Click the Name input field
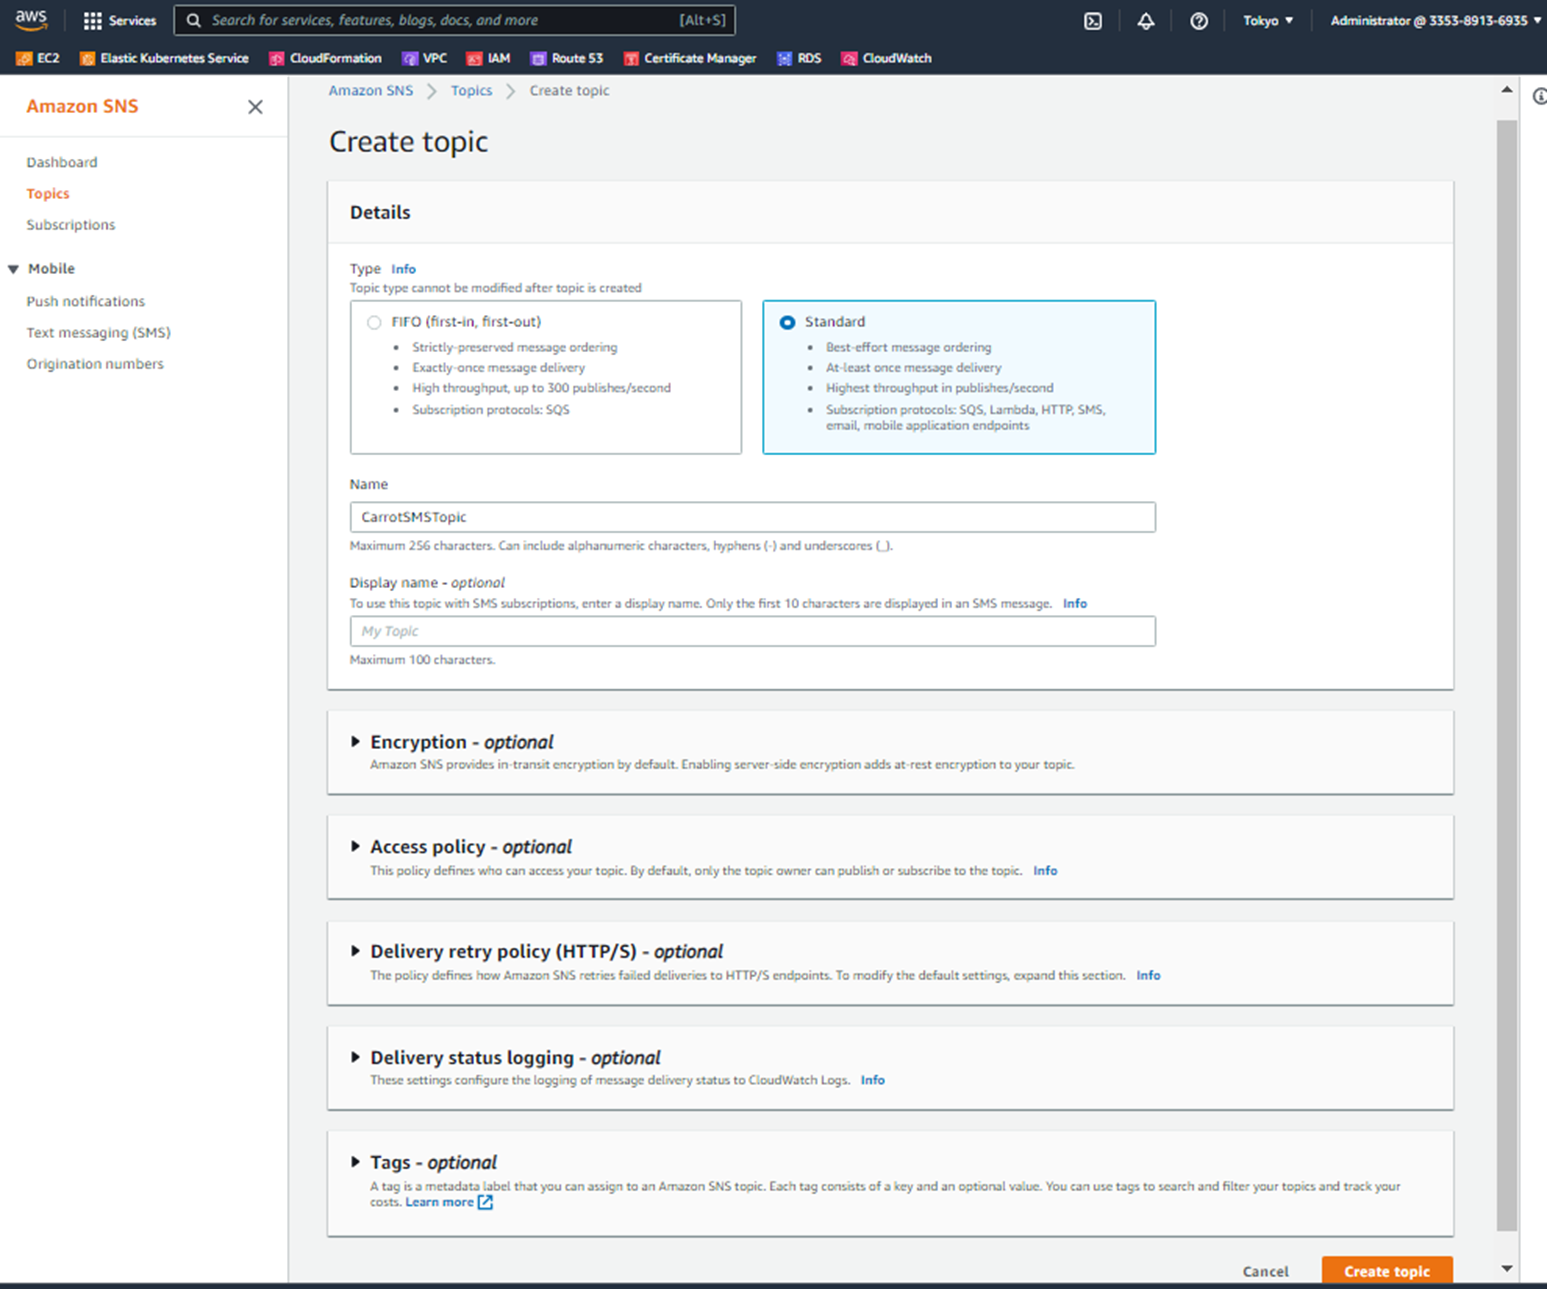Viewport: 1547px width, 1289px height. coord(752,517)
